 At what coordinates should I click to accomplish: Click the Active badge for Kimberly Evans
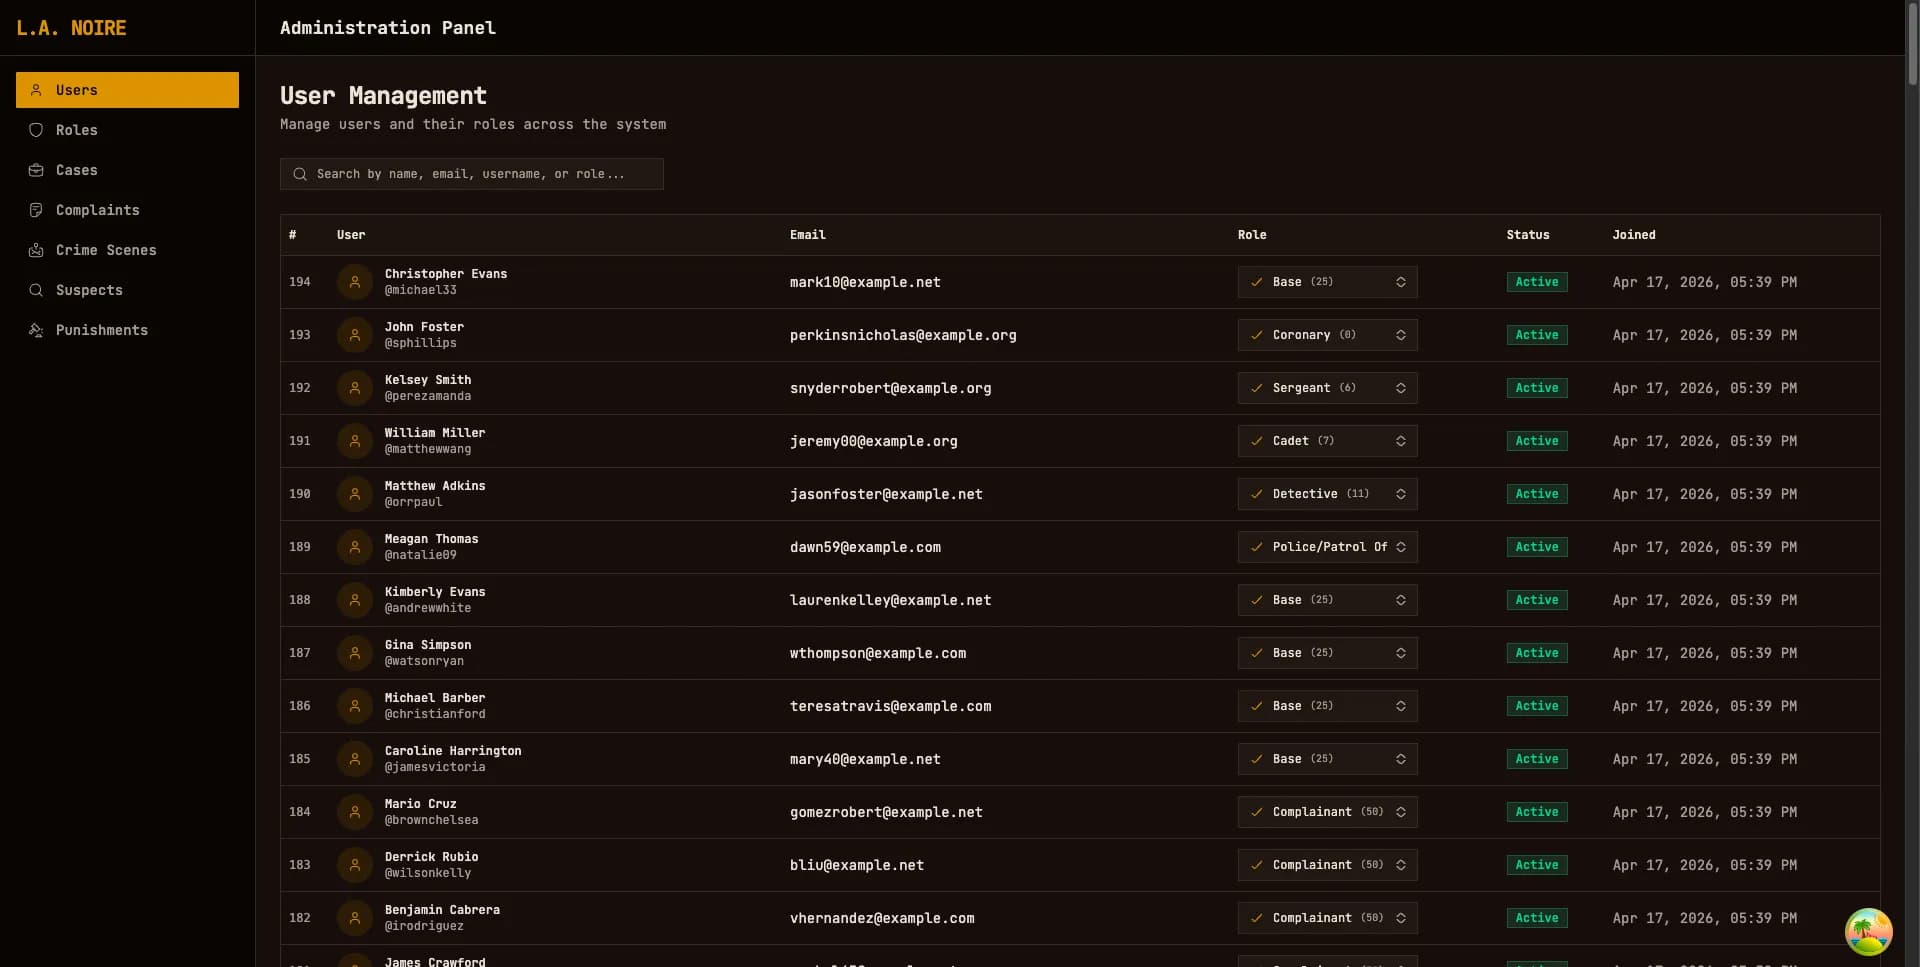tap(1536, 600)
